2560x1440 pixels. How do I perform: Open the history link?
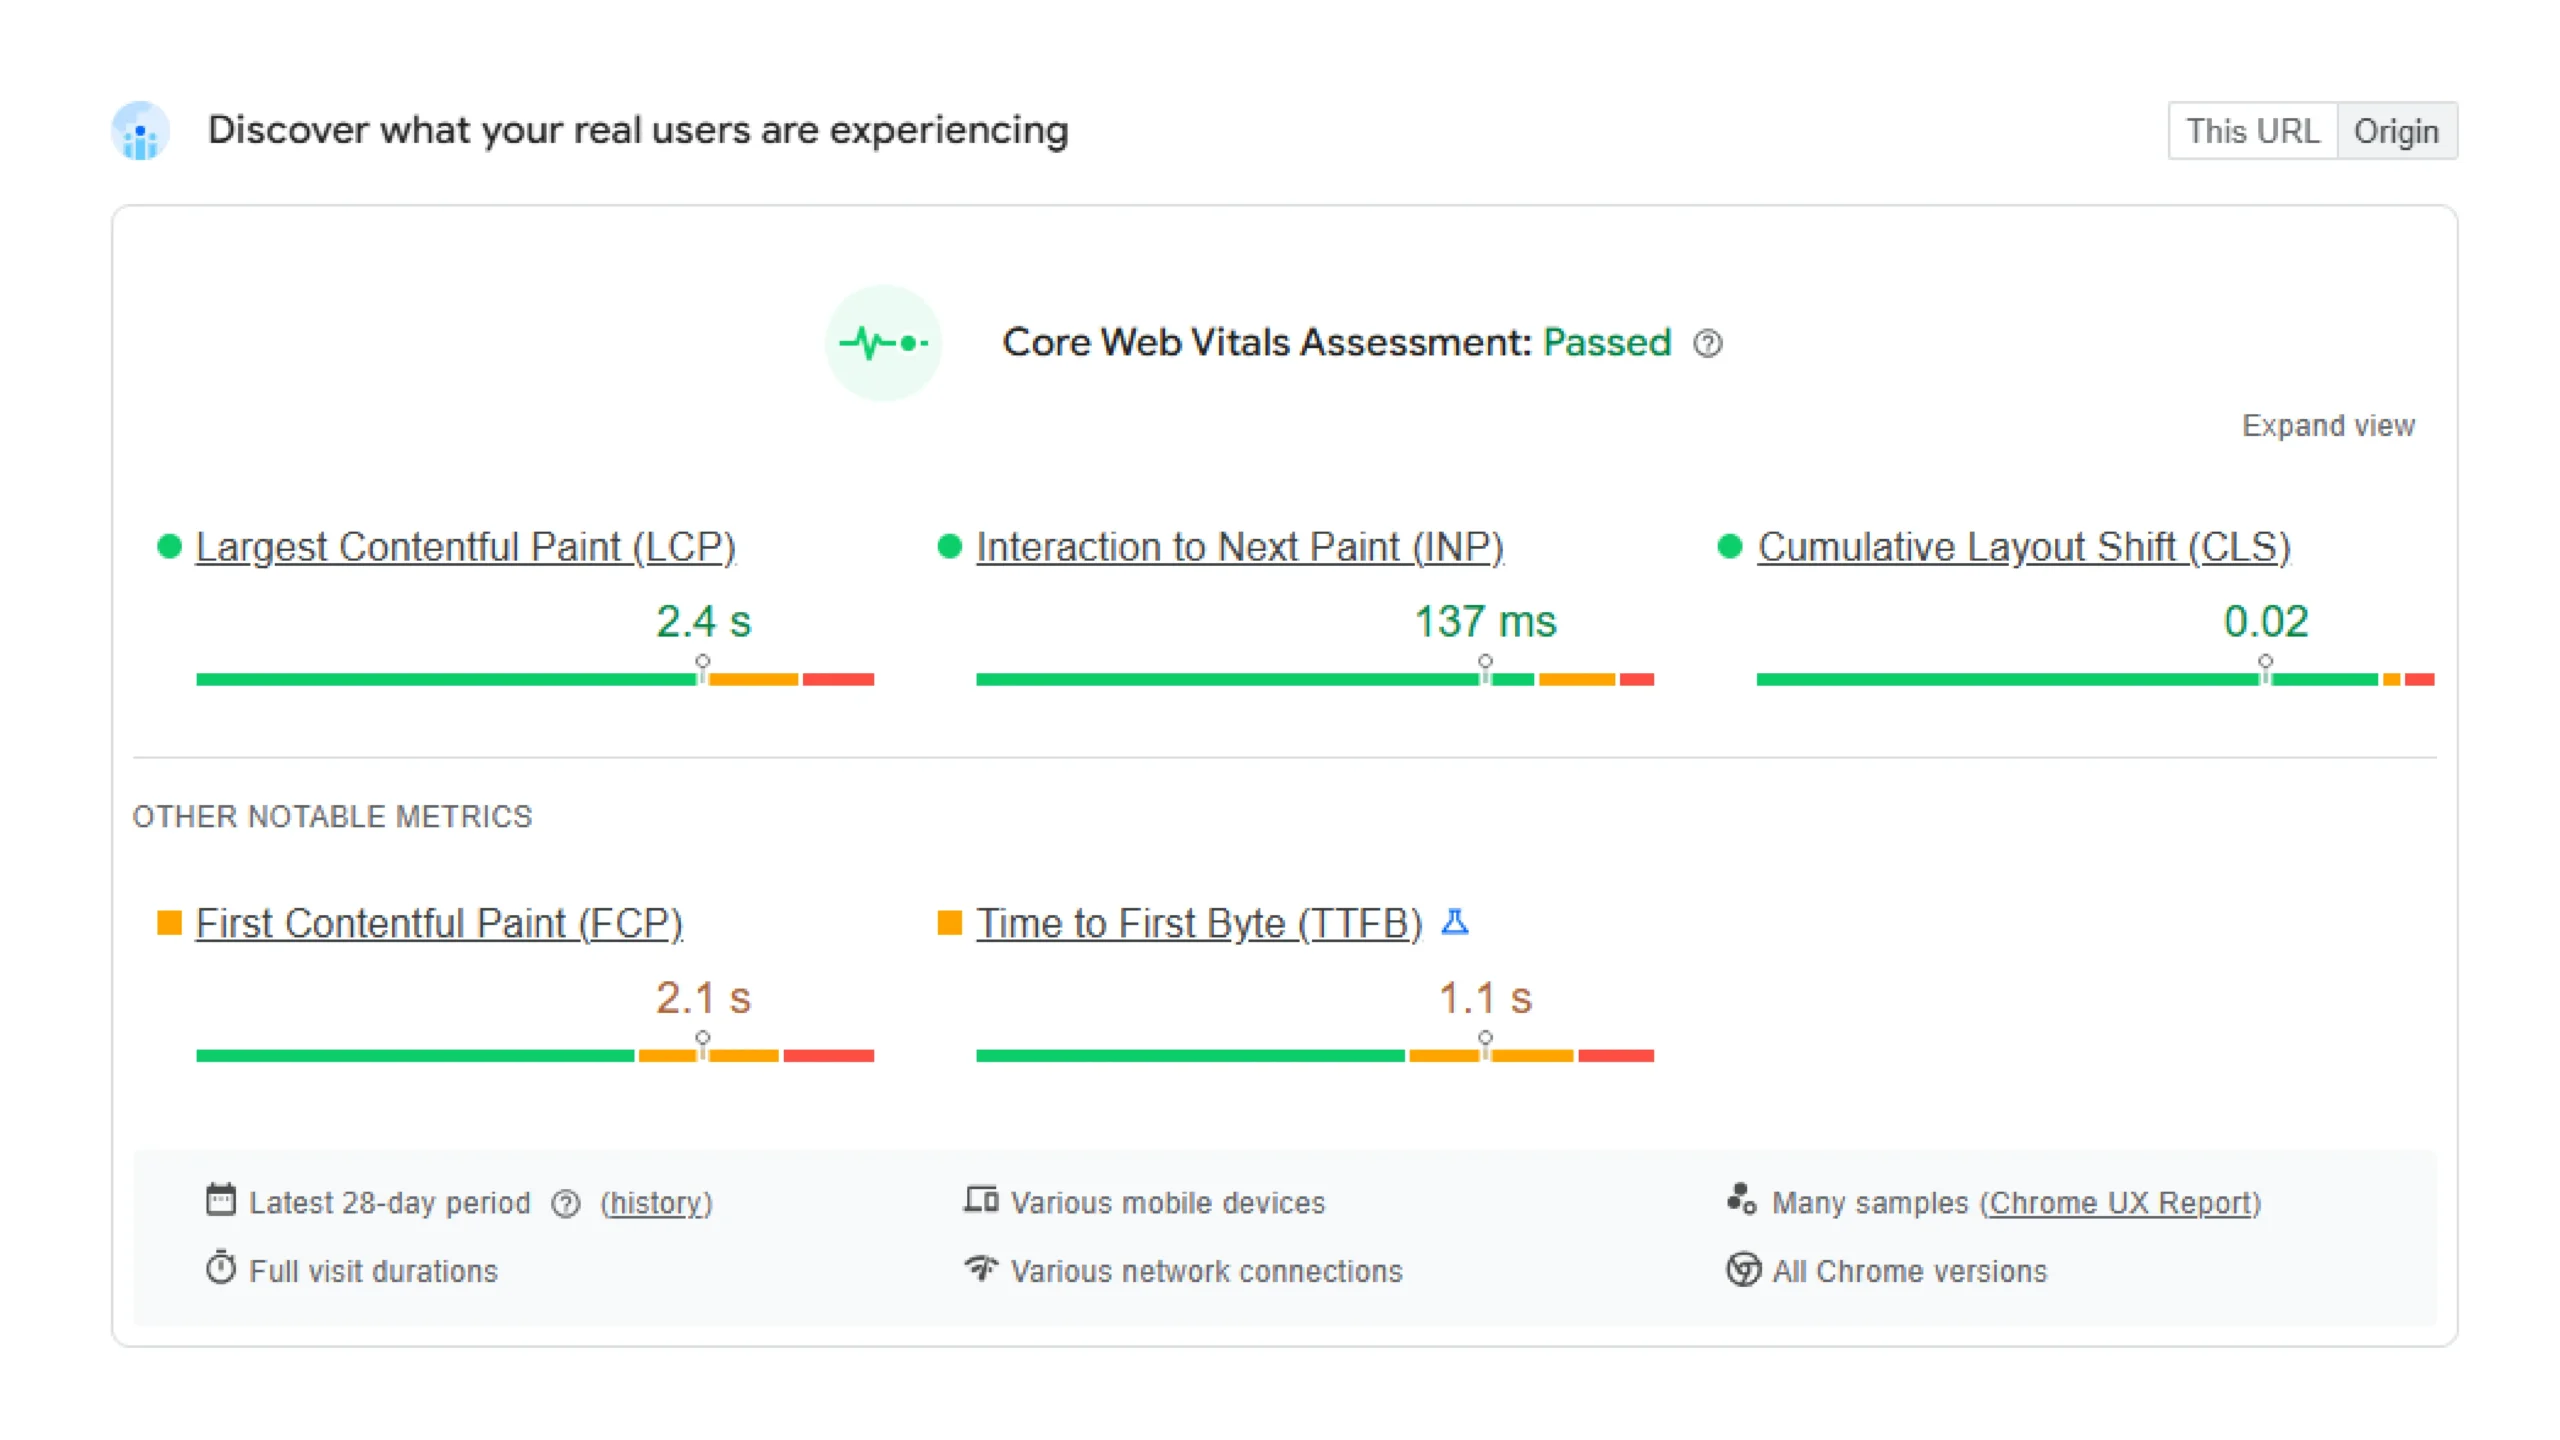click(x=655, y=1202)
